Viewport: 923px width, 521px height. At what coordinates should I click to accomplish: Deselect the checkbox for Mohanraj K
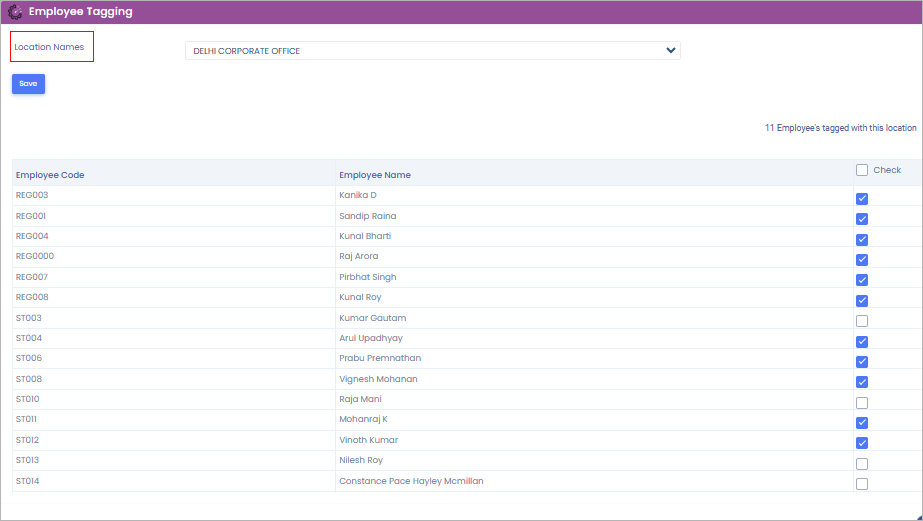(x=862, y=423)
